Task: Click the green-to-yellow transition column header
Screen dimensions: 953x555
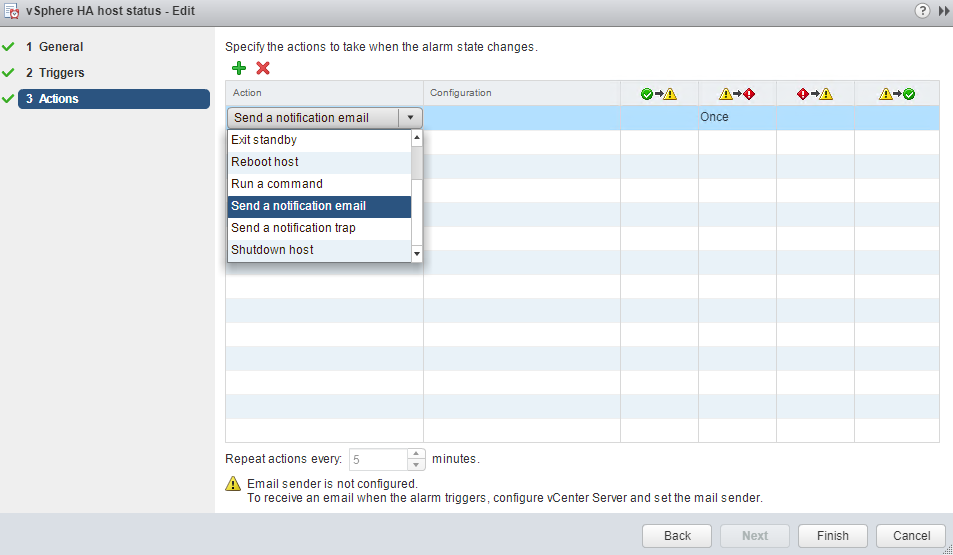Action: pos(659,94)
